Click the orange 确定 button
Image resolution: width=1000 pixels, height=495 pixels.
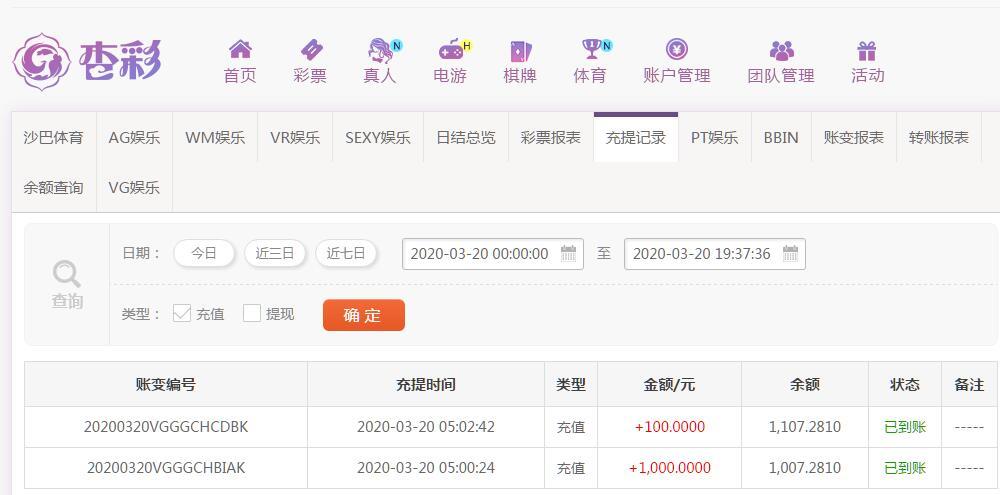364,314
